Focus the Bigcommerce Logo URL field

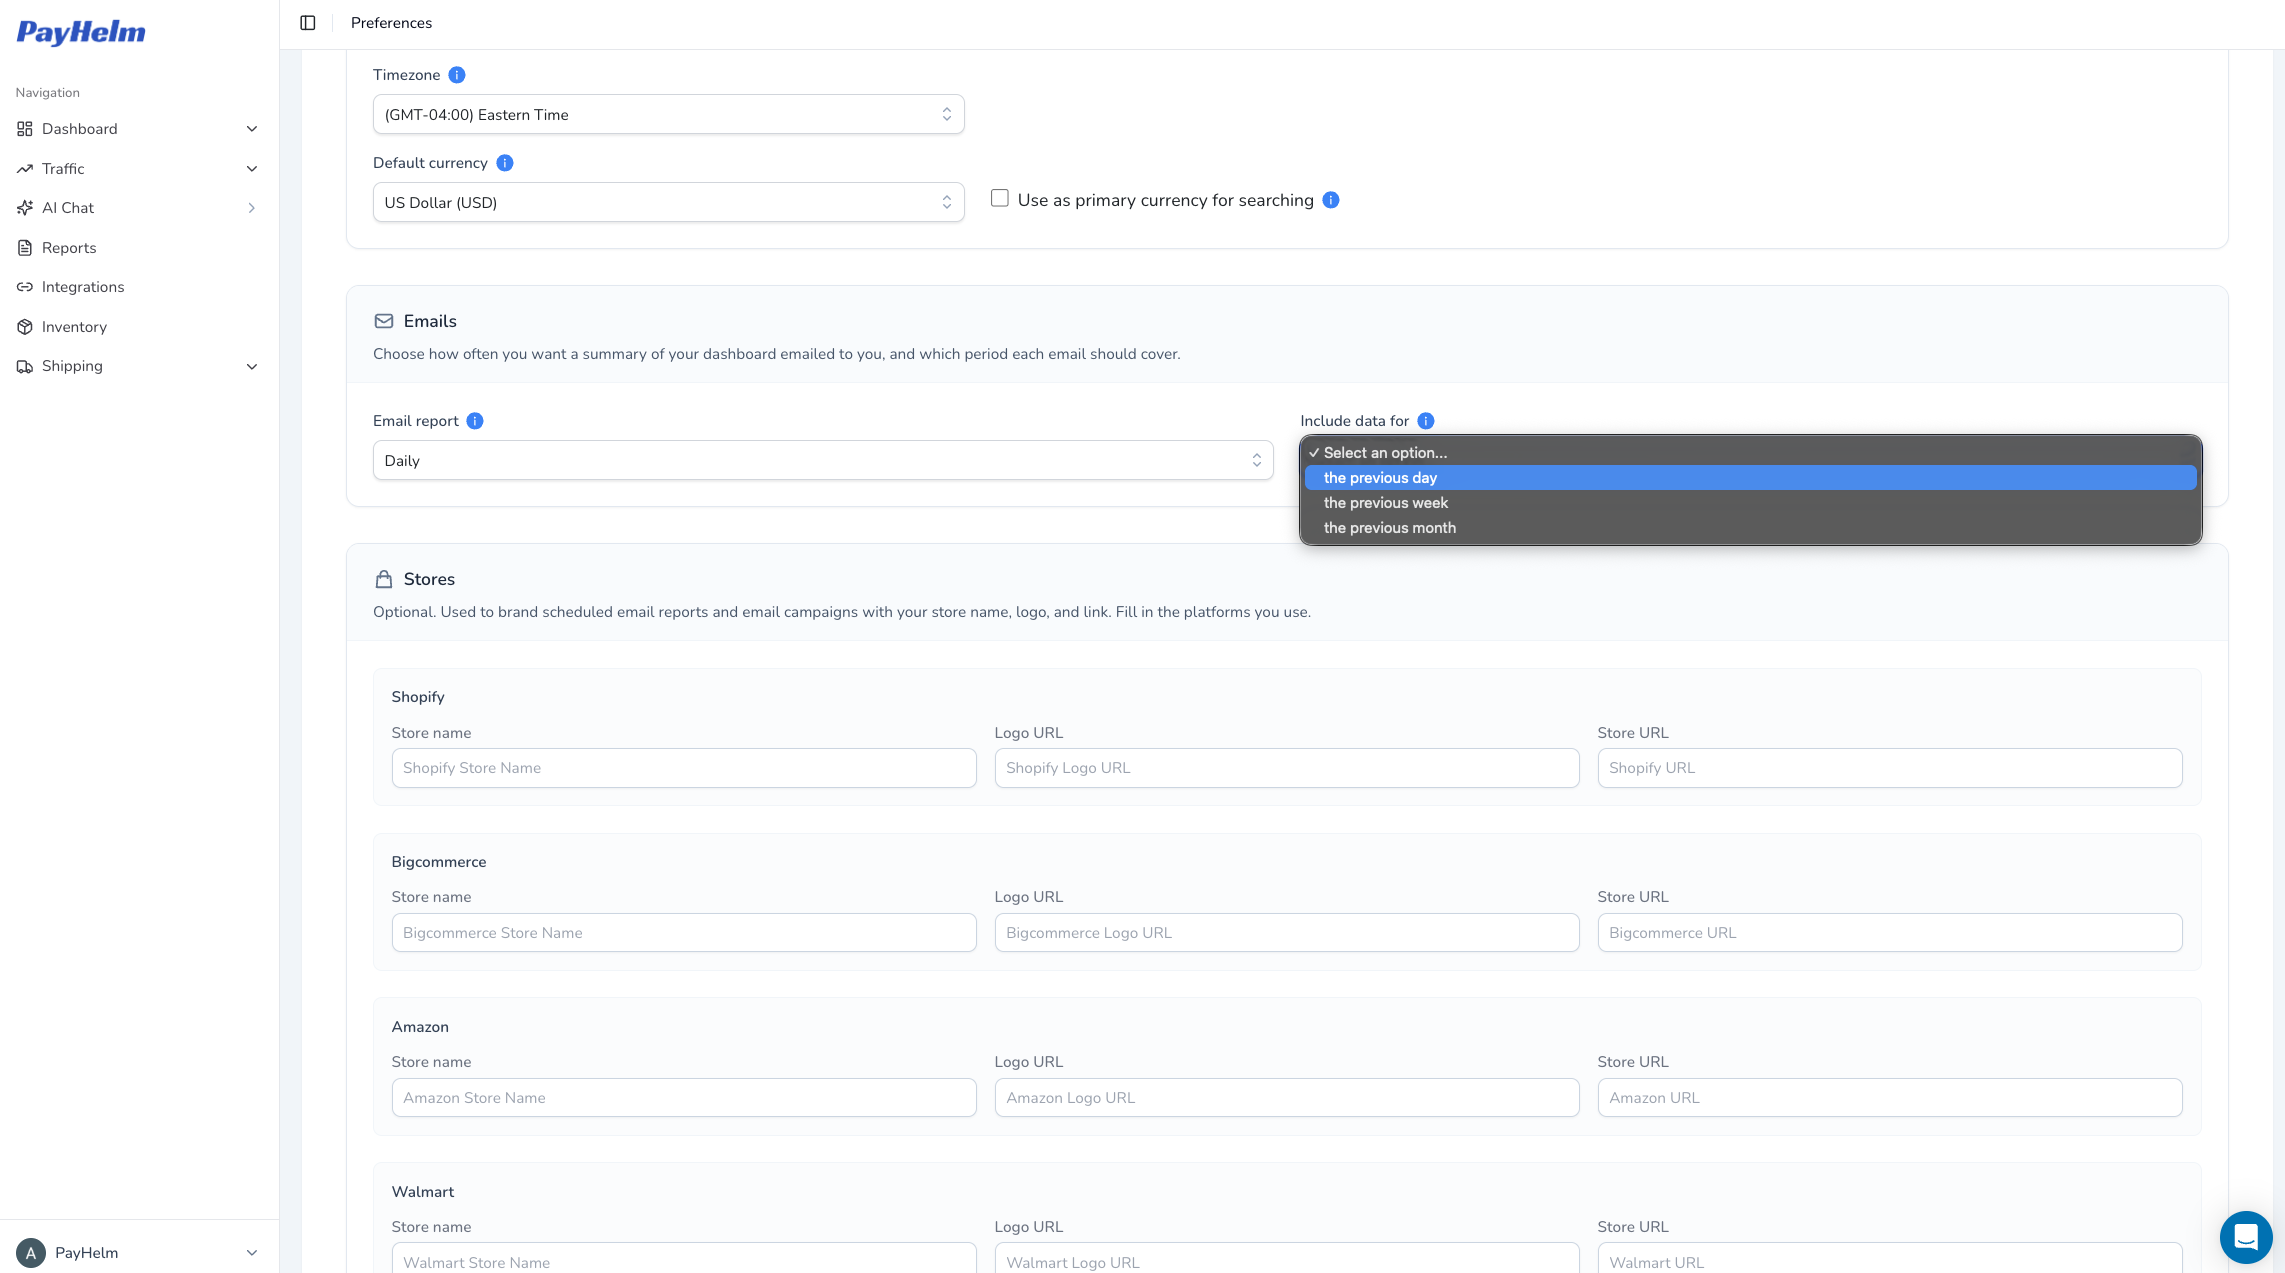click(x=1287, y=933)
